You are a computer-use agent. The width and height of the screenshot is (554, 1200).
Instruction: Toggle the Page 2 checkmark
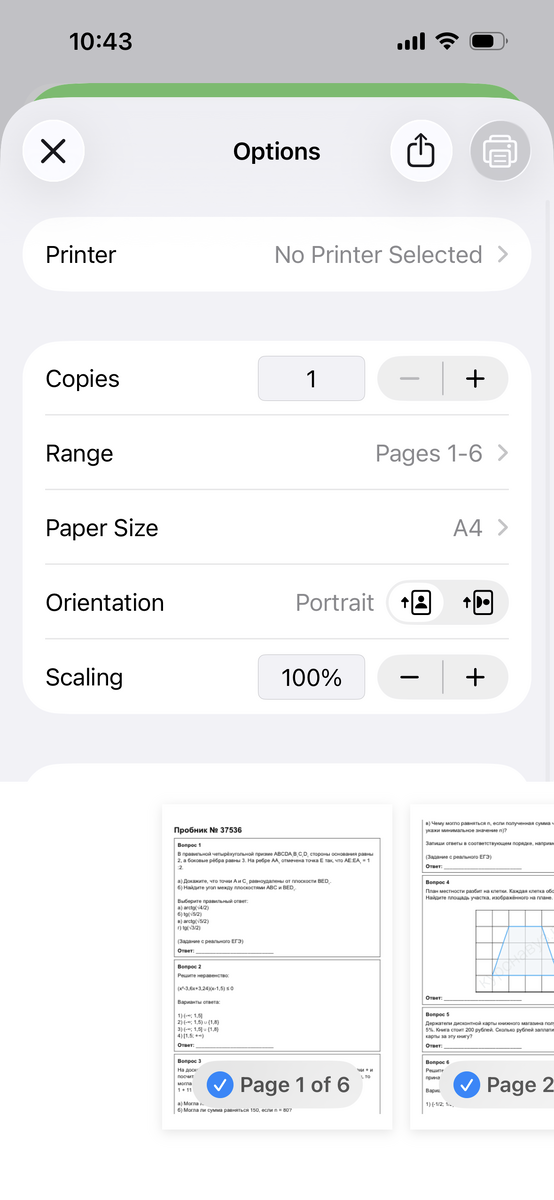pyautogui.click(x=467, y=1085)
